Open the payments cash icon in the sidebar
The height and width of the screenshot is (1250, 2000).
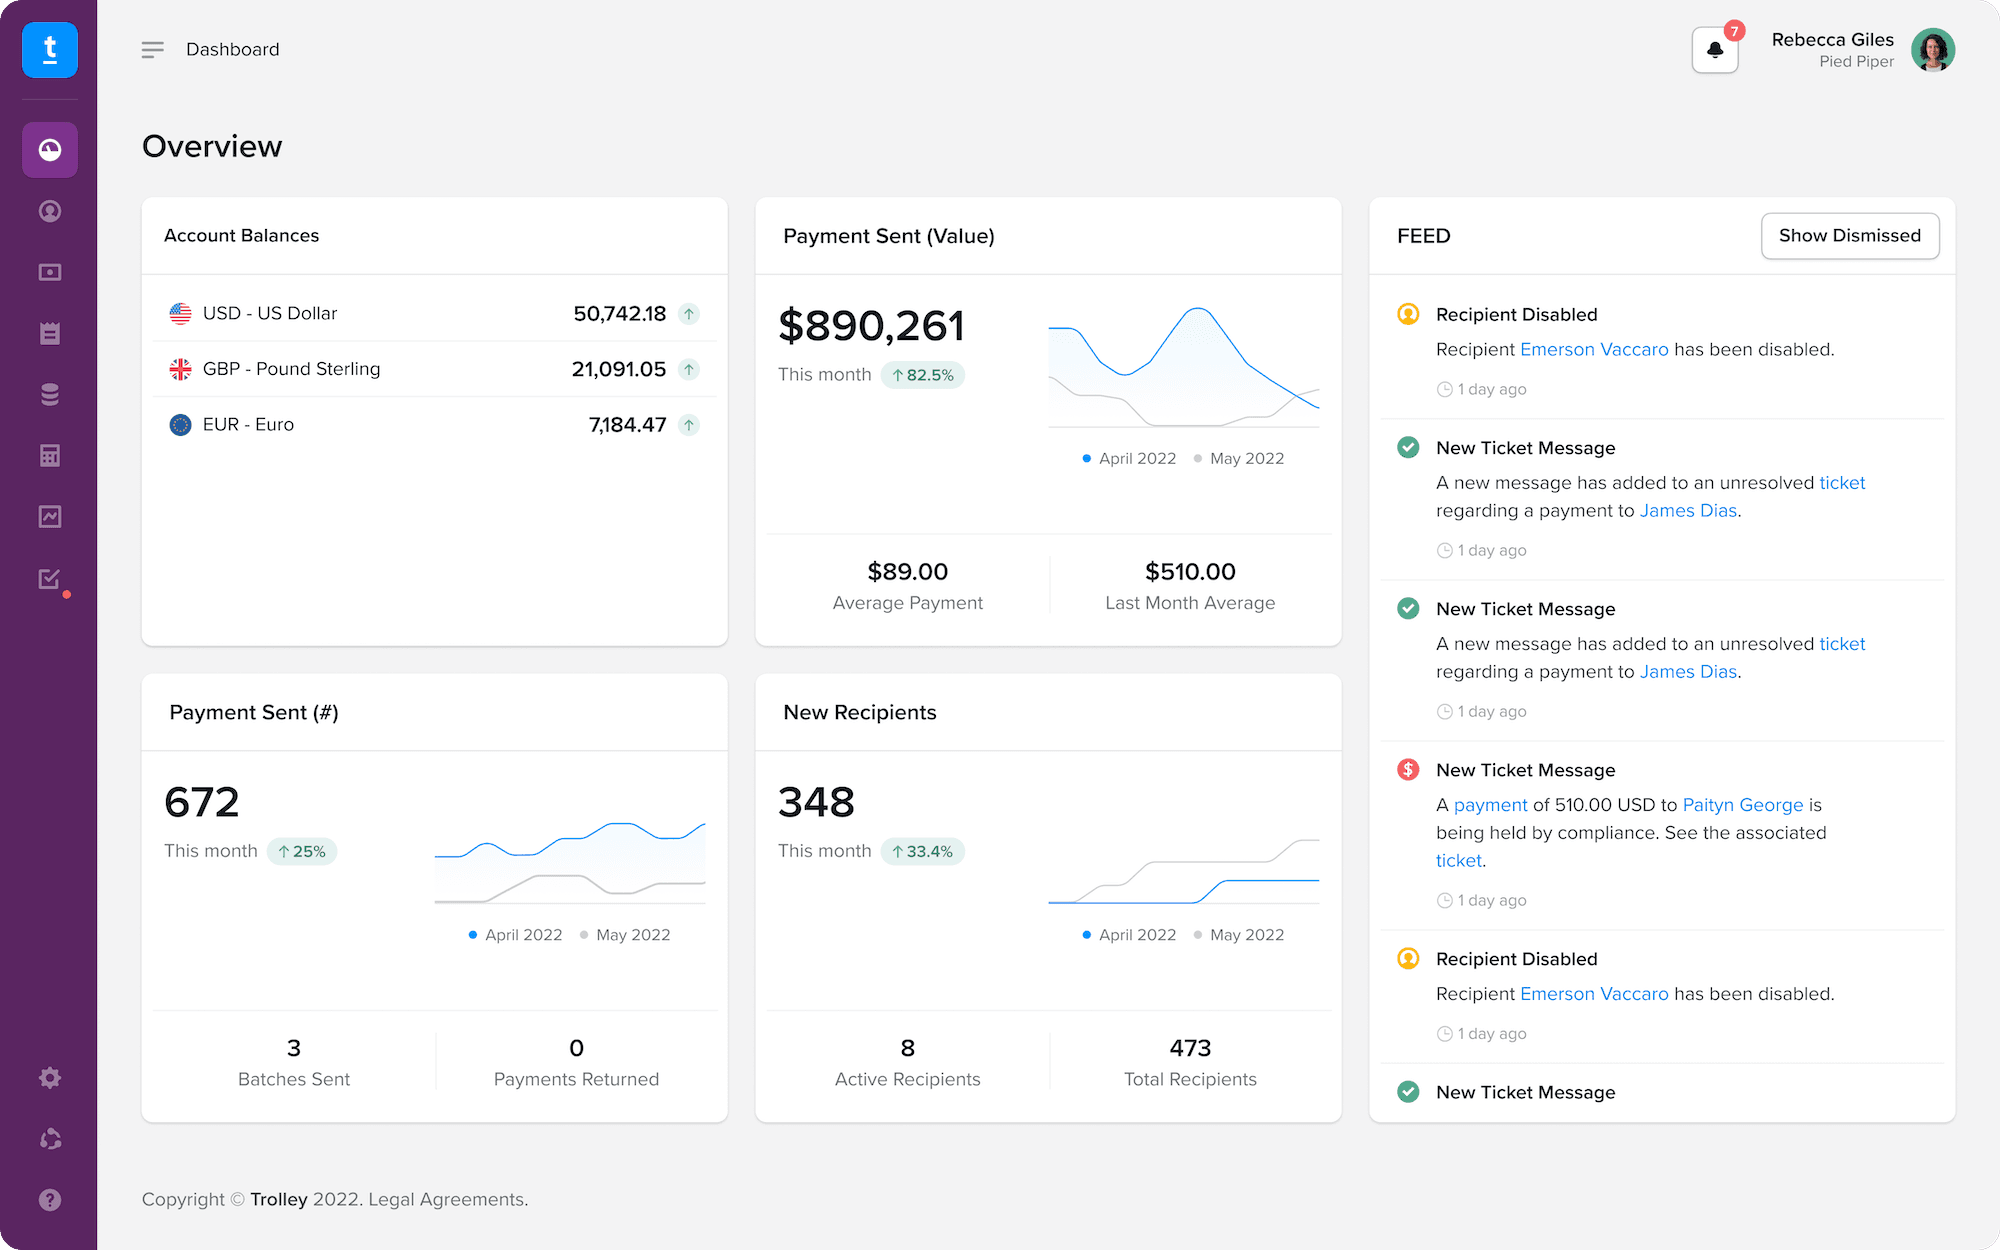(x=50, y=272)
